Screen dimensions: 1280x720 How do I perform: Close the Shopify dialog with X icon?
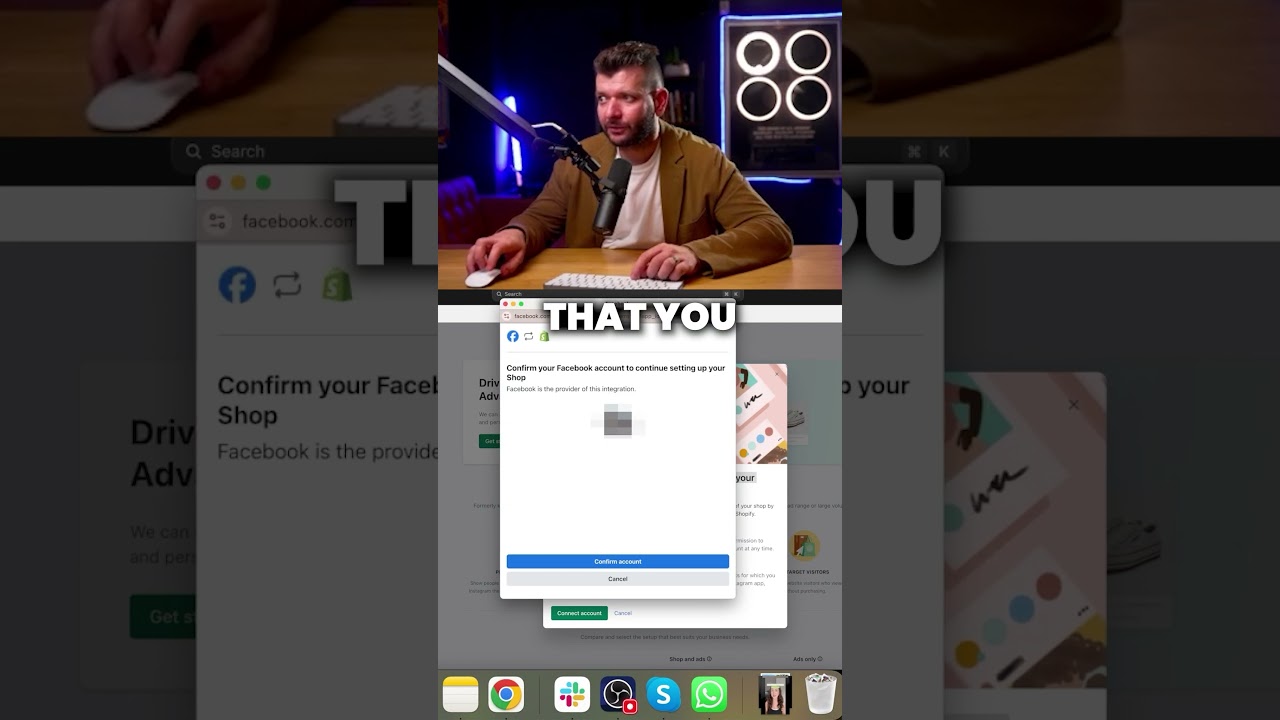click(x=777, y=373)
